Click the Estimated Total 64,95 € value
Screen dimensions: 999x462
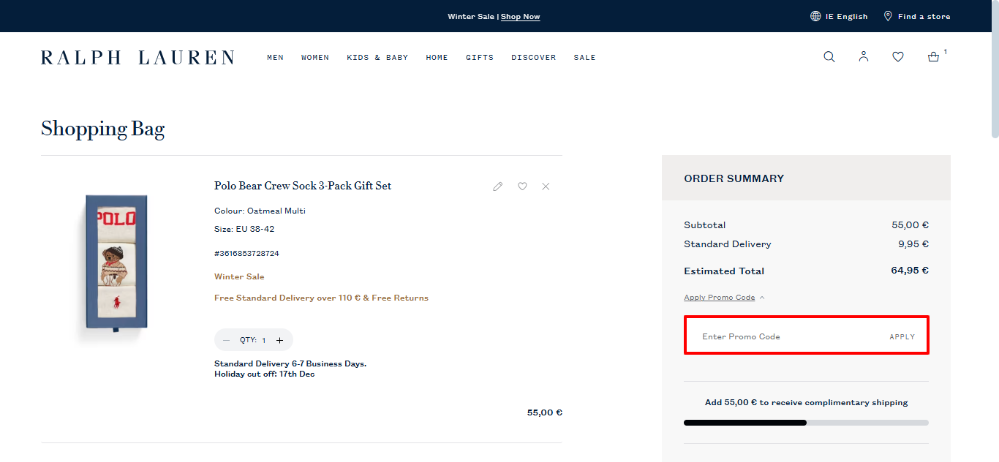click(910, 270)
